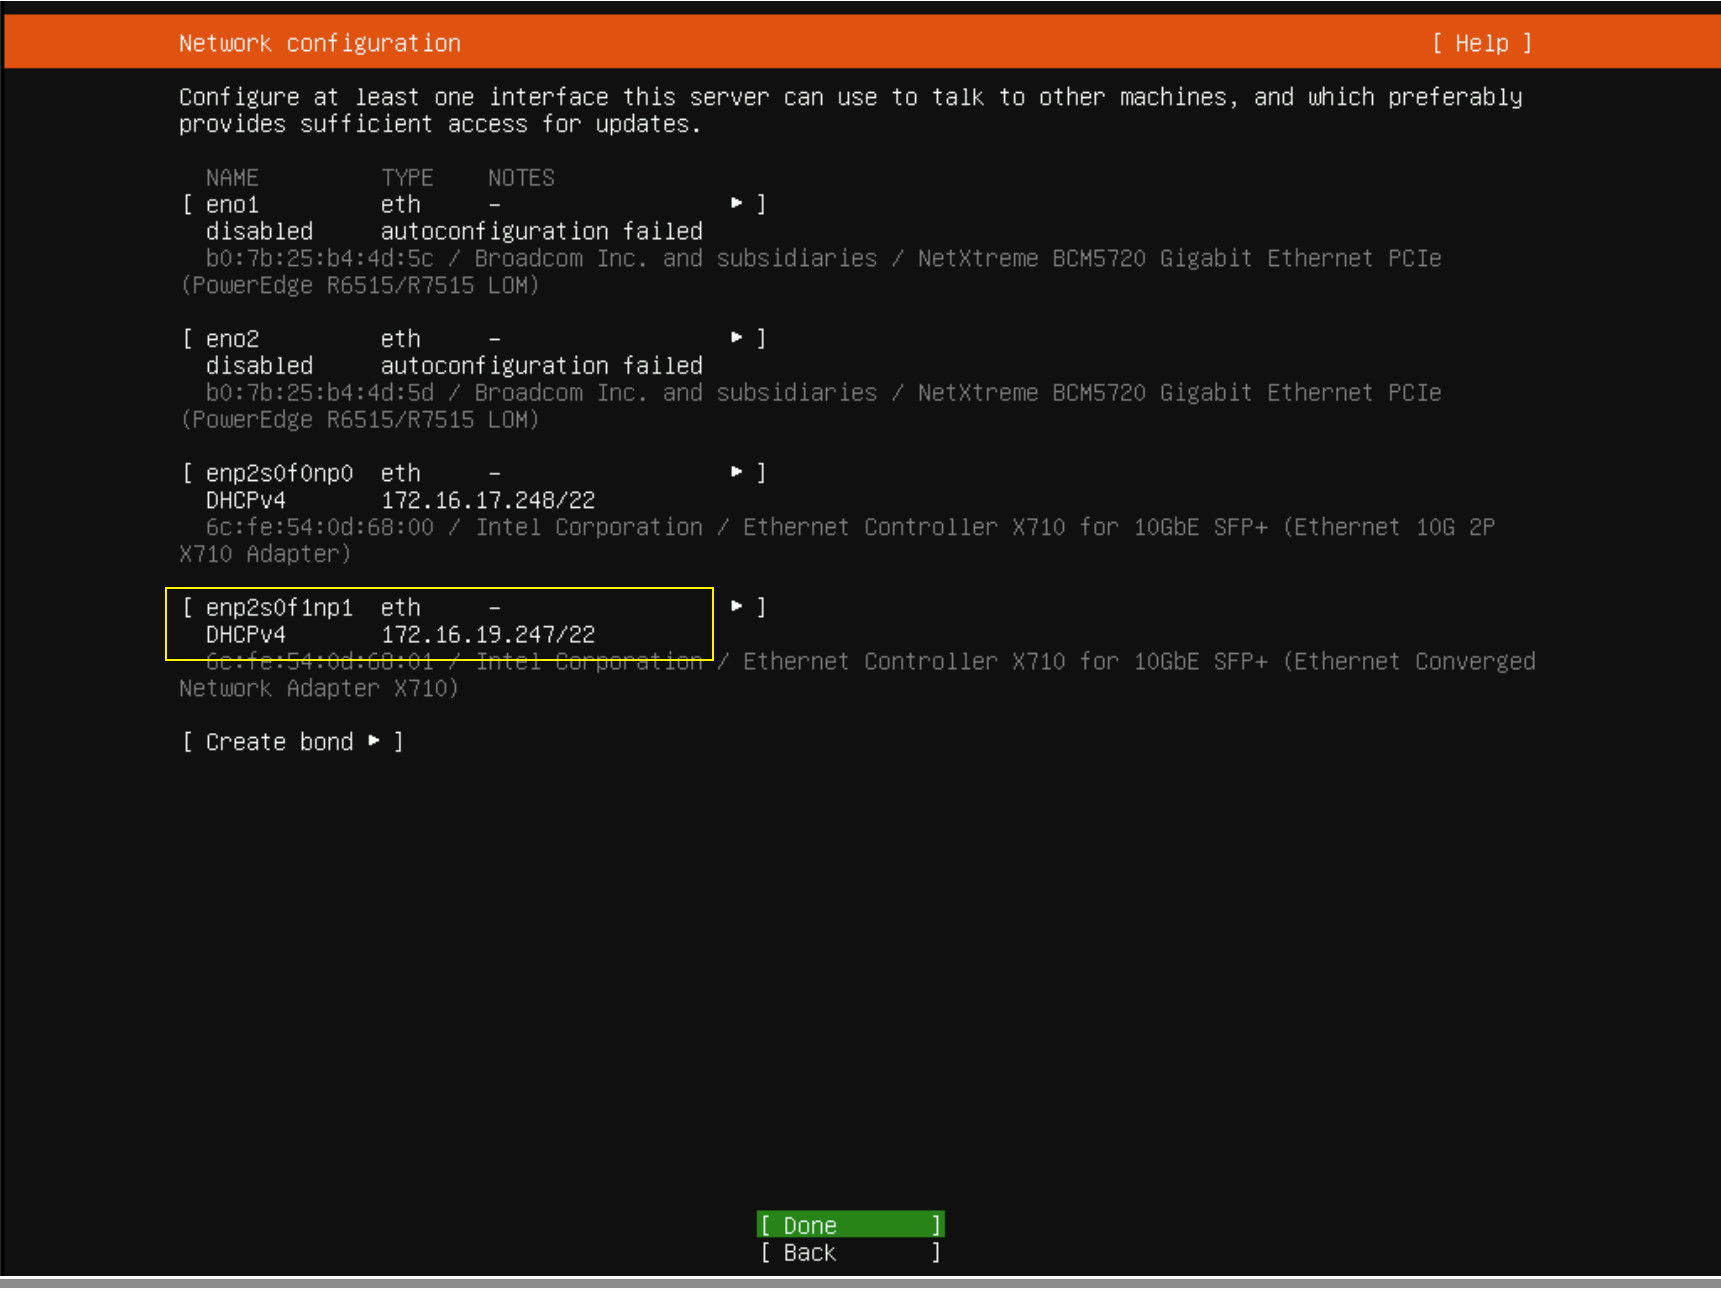This screenshot has width=1721, height=1291.
Task: Click the arrow beside enp2s0f1np1
Action: (x=737, y=606)
